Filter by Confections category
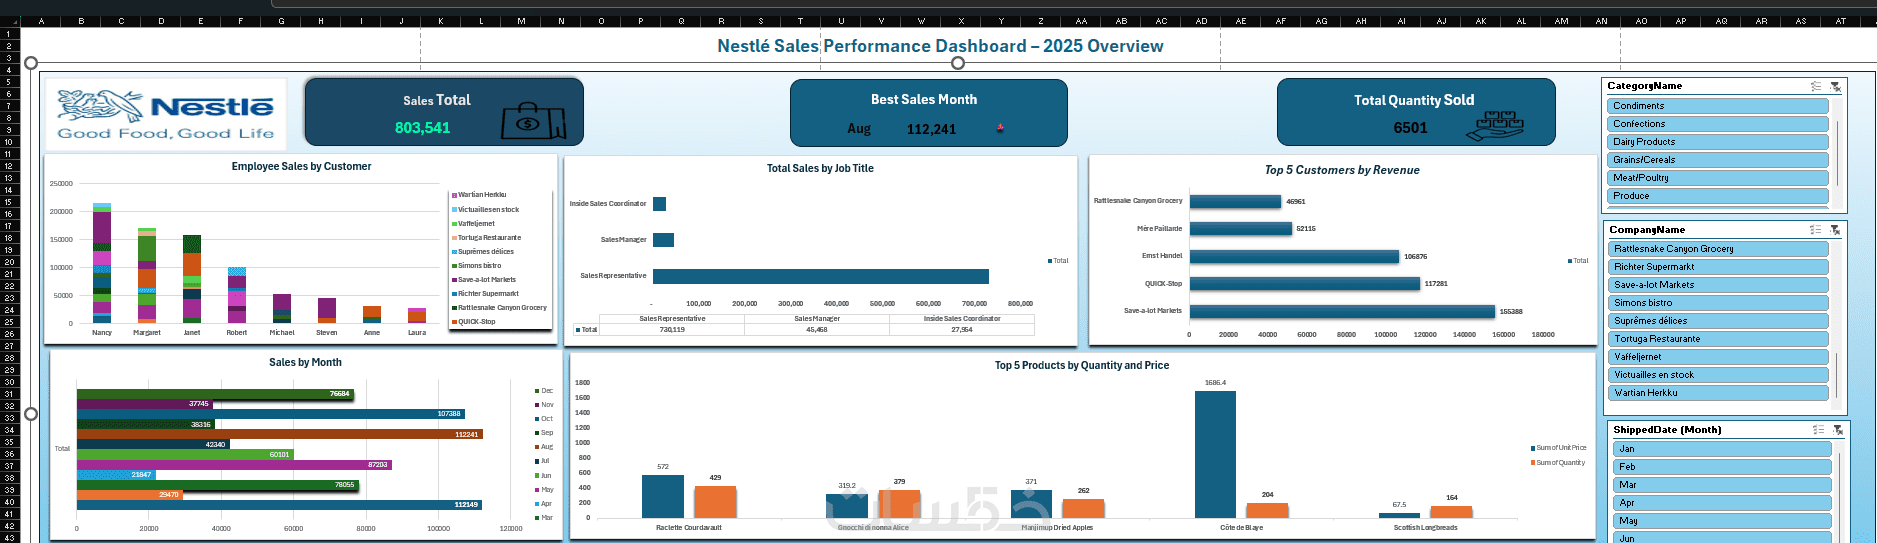This screenshot has height=543, width=1877. (1717, 124)
